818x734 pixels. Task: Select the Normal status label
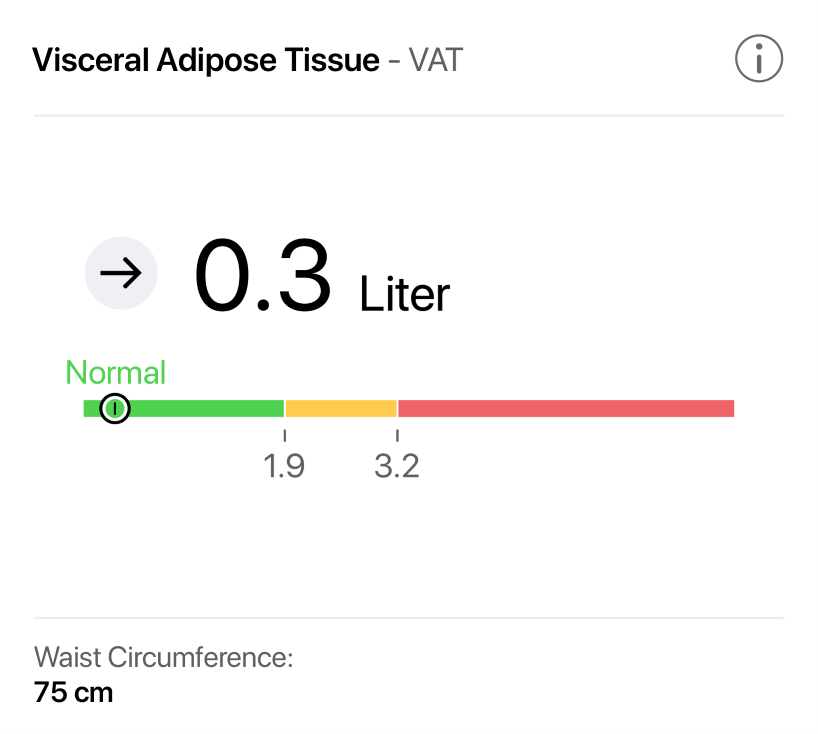115,372
